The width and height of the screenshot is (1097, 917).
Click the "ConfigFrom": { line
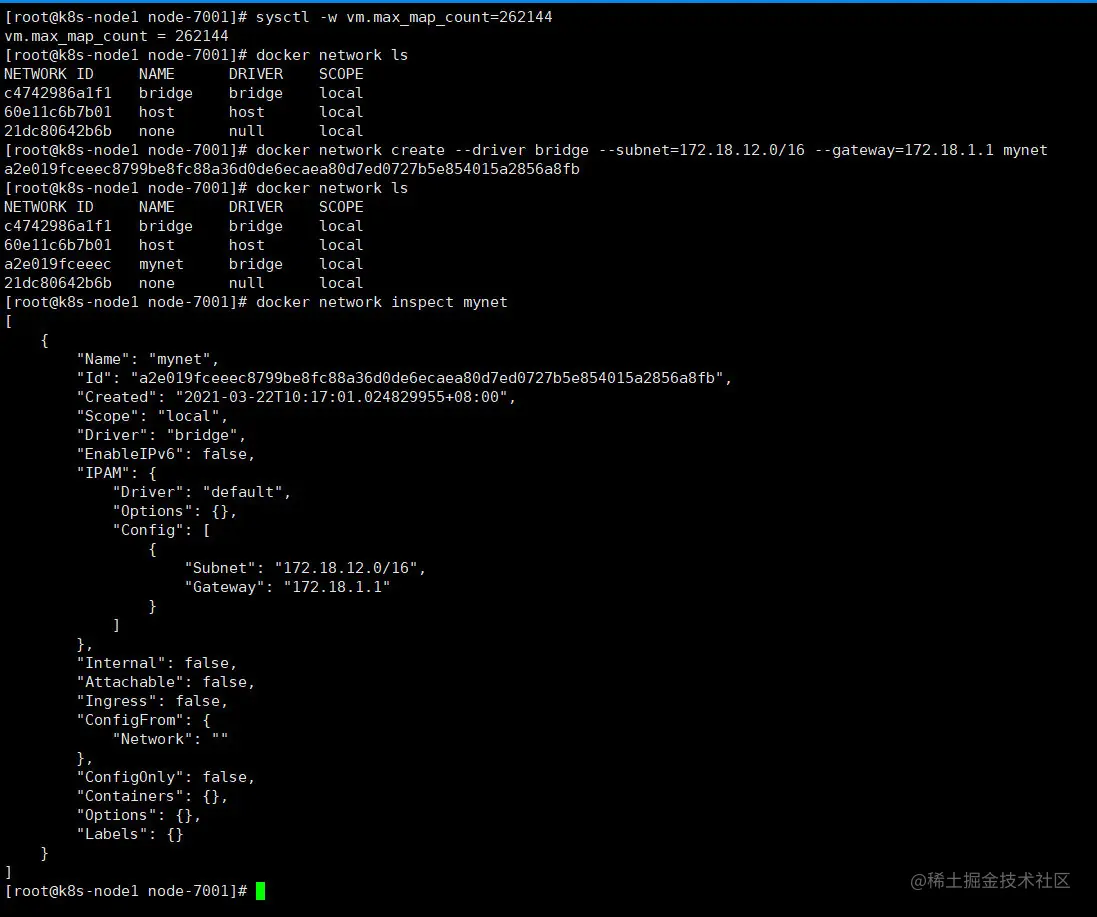point(143,720)
